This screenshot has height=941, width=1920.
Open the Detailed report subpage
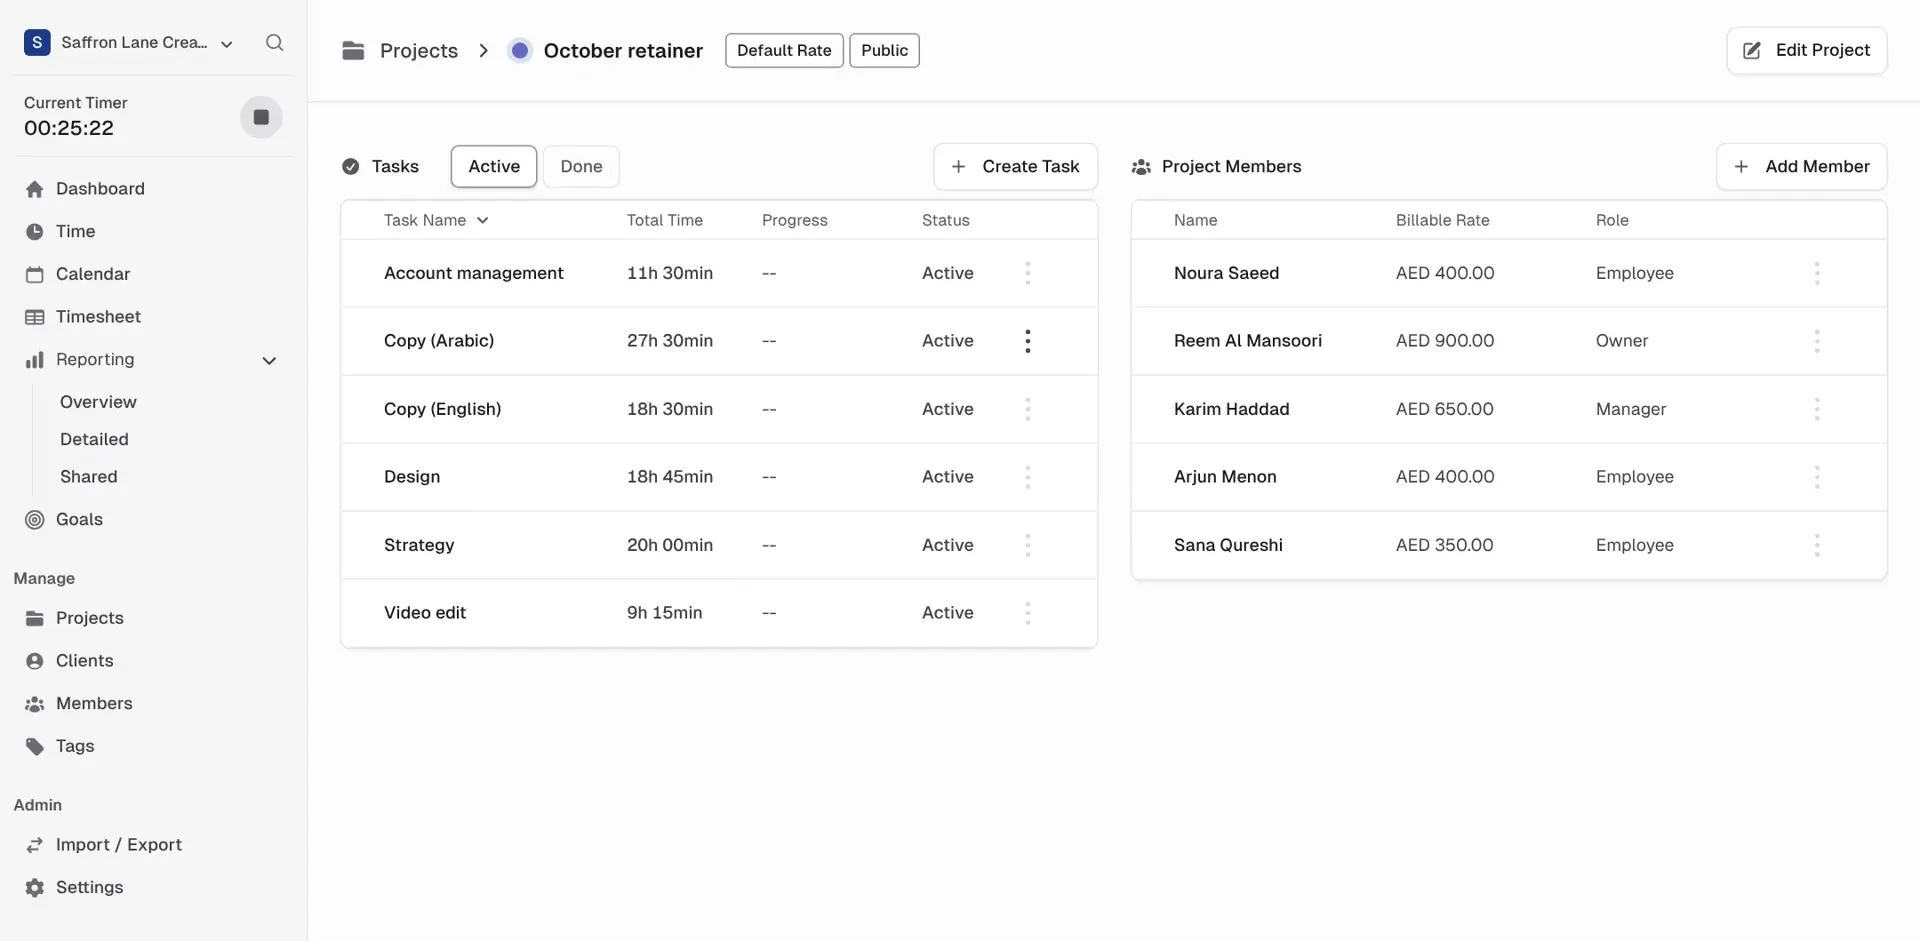tap(94, 439)
